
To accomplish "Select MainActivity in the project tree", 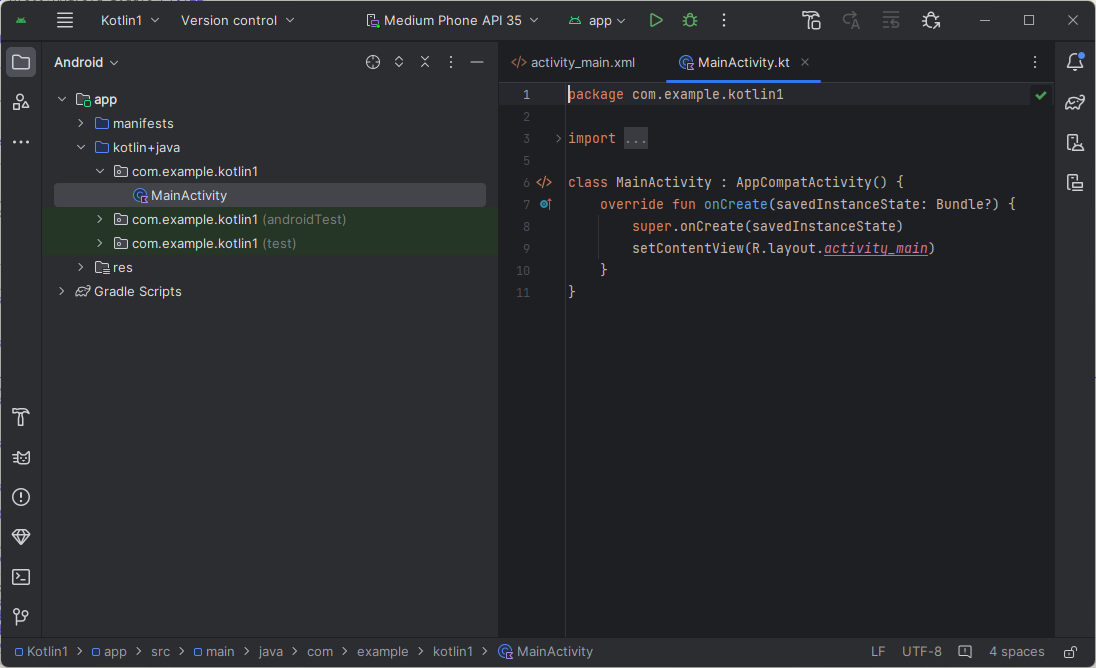I will click(x=189, y=196).
